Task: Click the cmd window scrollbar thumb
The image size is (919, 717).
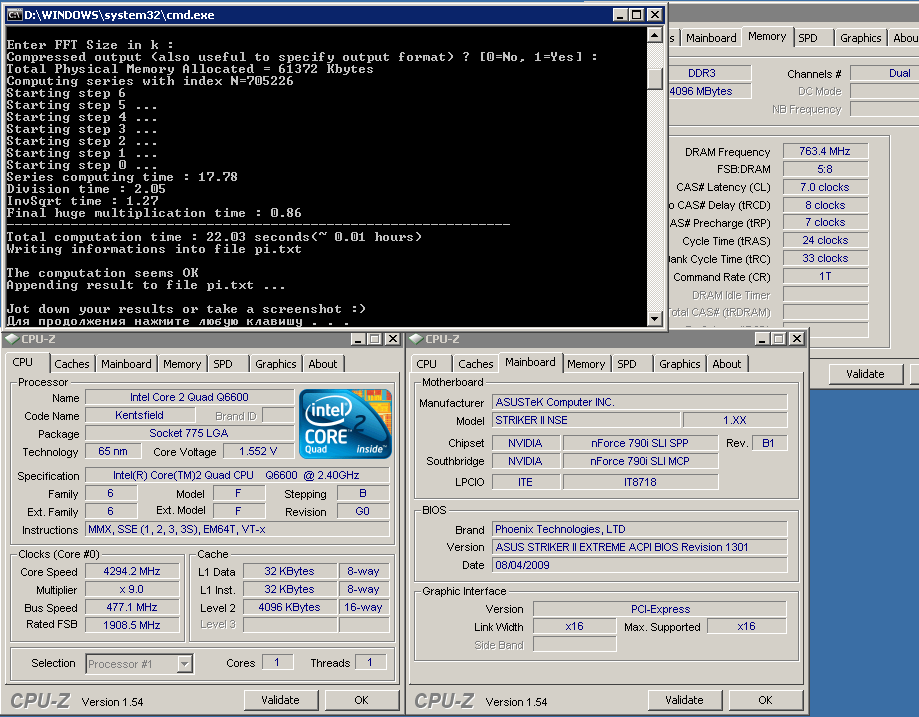Action: pos(655,79)
